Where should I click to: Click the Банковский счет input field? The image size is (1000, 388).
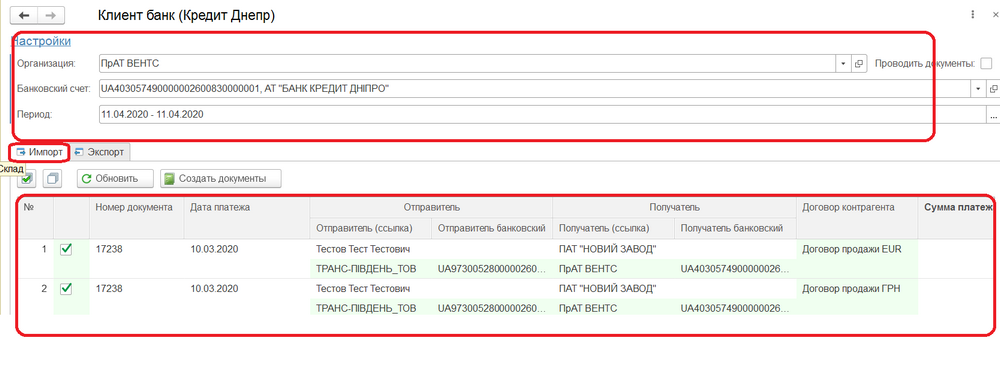pos(534,89)
